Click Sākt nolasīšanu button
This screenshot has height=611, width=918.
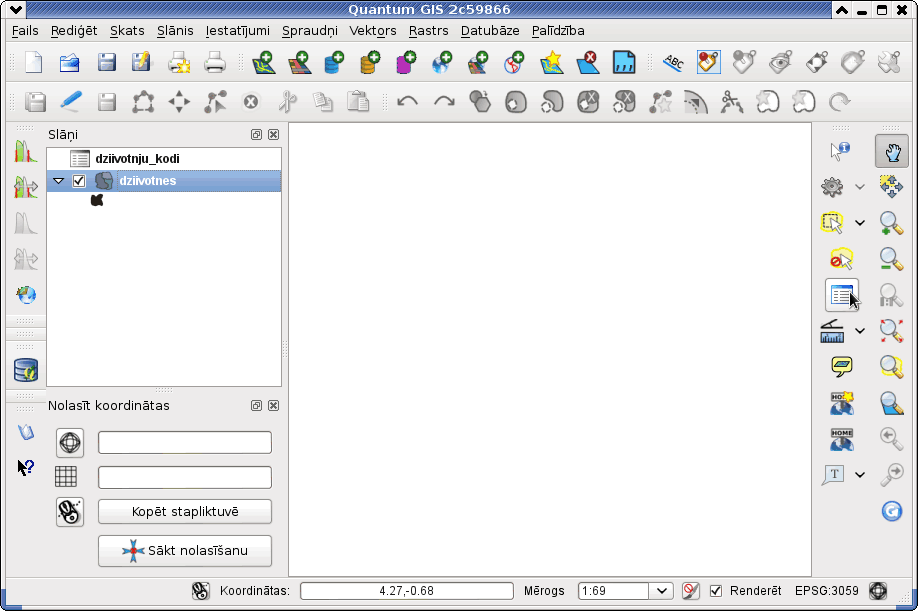coord(185,551)
